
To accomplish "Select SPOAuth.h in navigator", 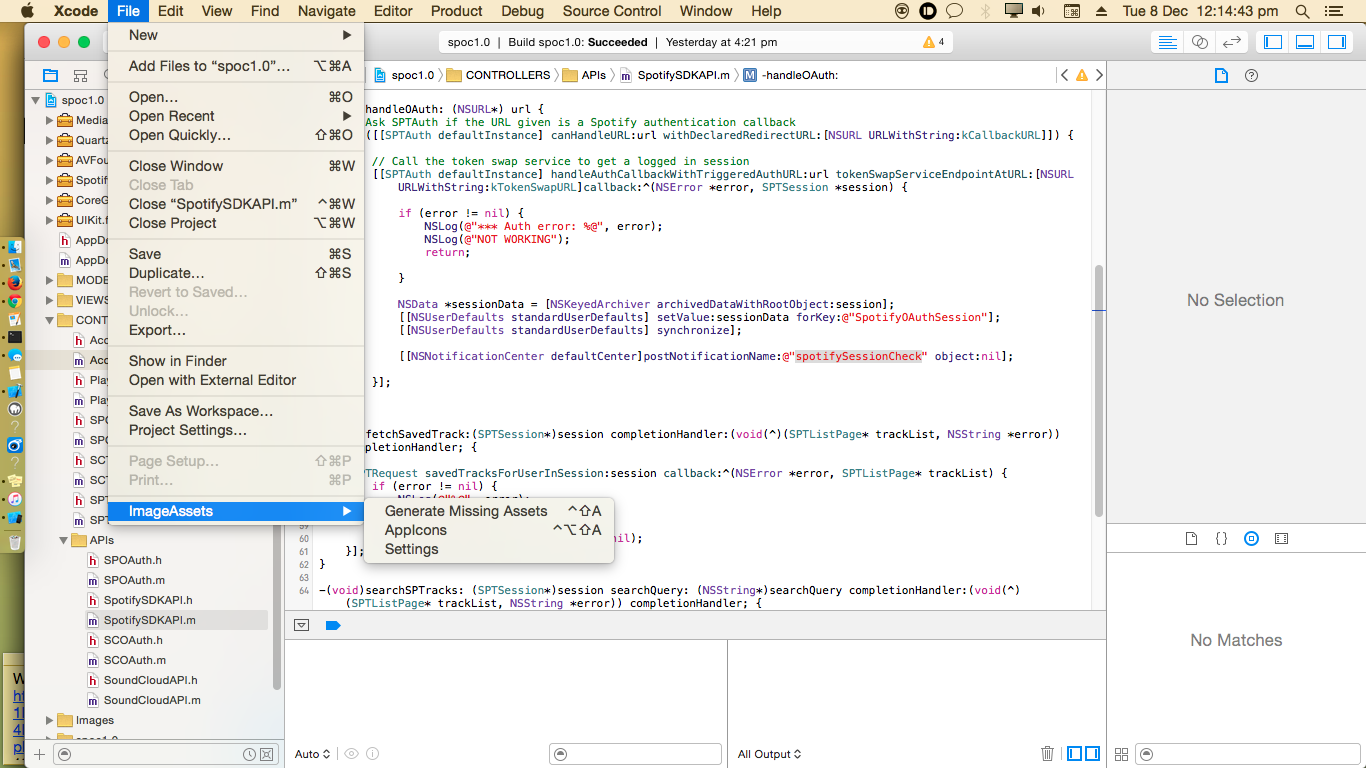I will [133, 560].
